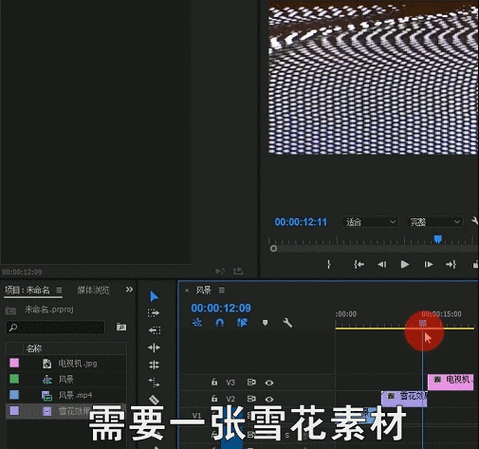
Task: Click Go to Out point button
Action: [x=451, y=264]
